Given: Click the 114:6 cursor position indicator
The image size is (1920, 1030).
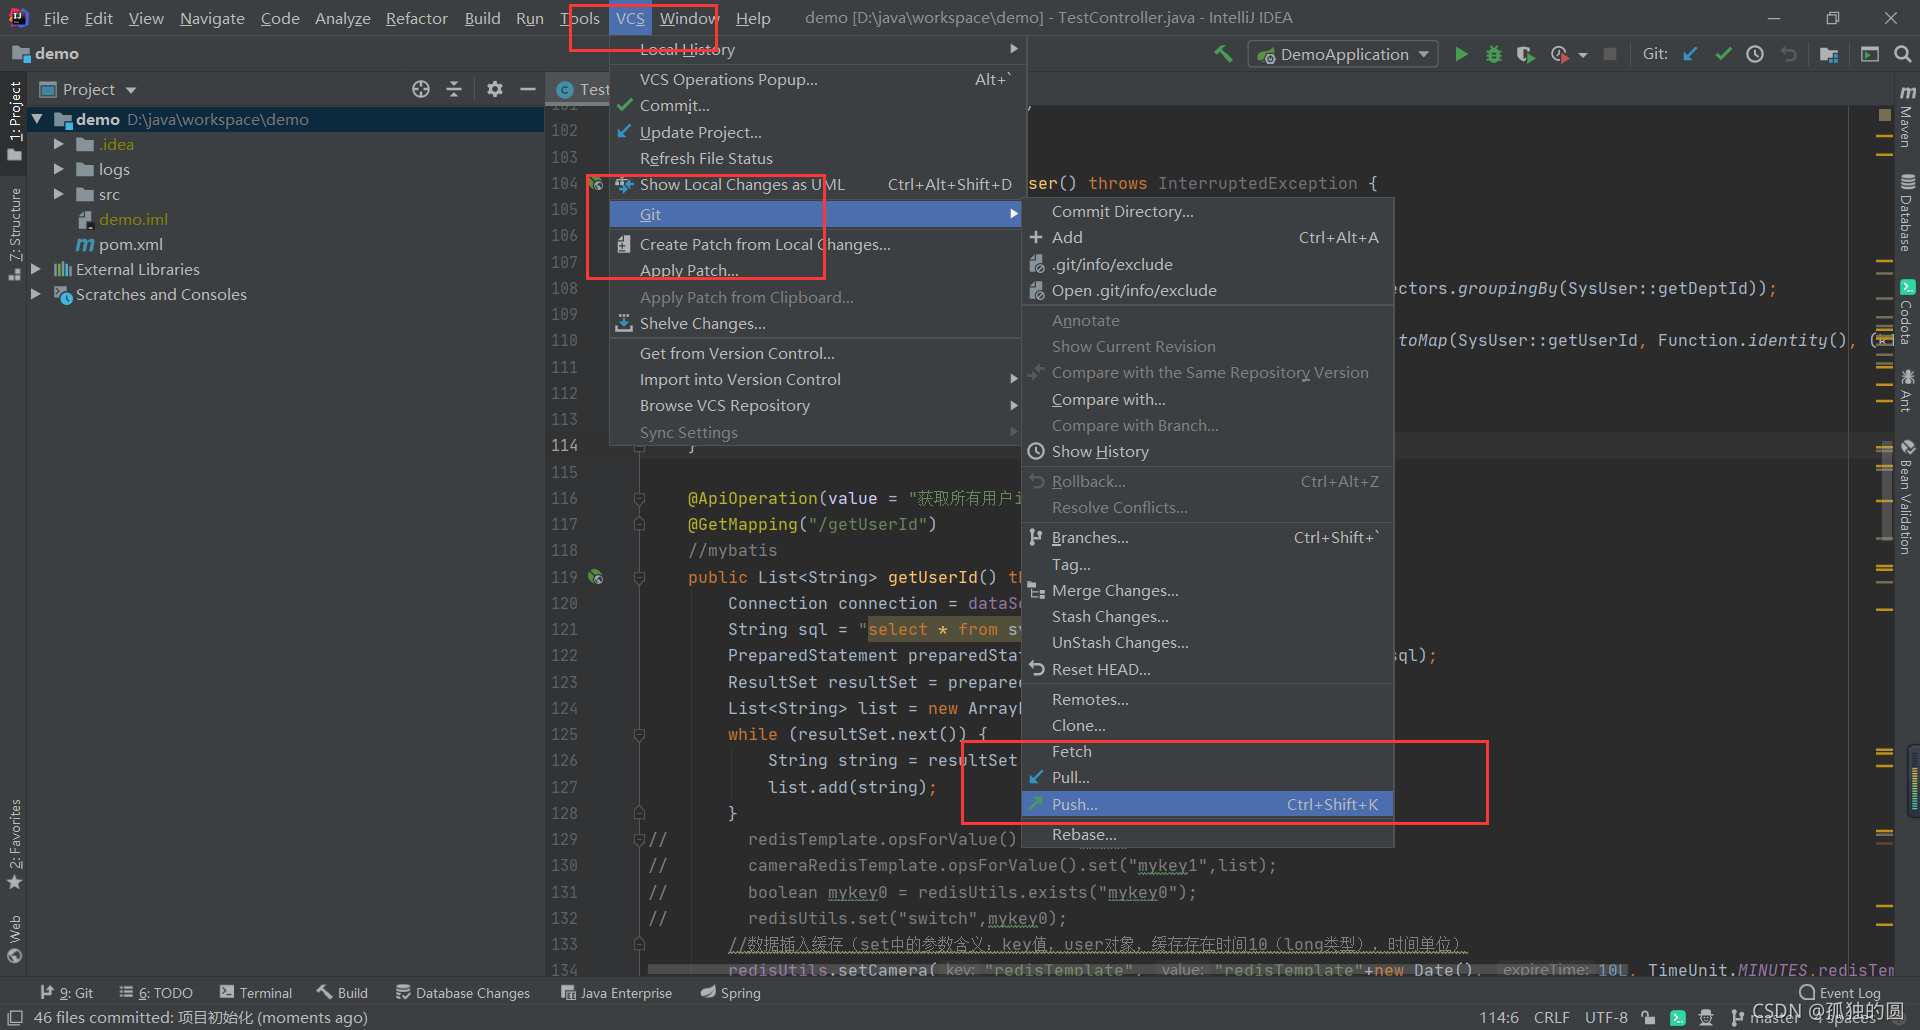Looking at the screenshot, I should coord(1498,1017).
